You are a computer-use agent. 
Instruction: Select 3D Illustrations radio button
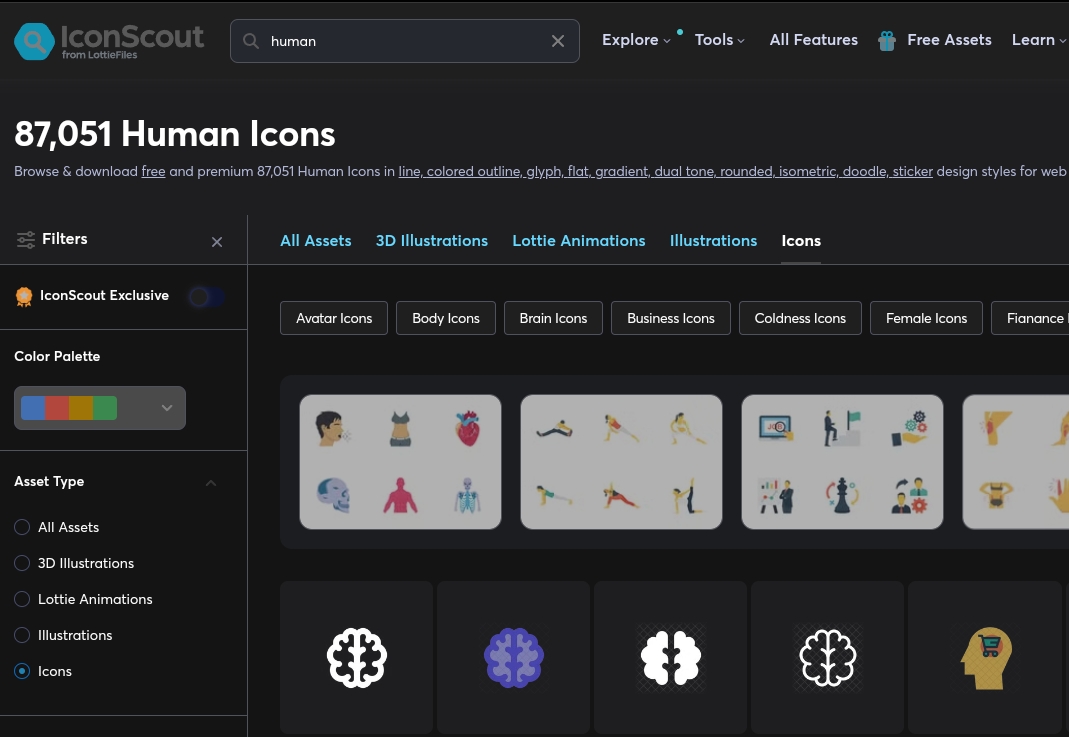coord(22,563)
